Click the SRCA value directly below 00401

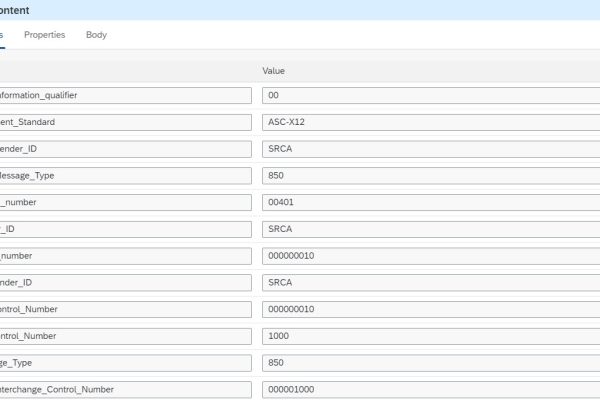click(430, 229)
